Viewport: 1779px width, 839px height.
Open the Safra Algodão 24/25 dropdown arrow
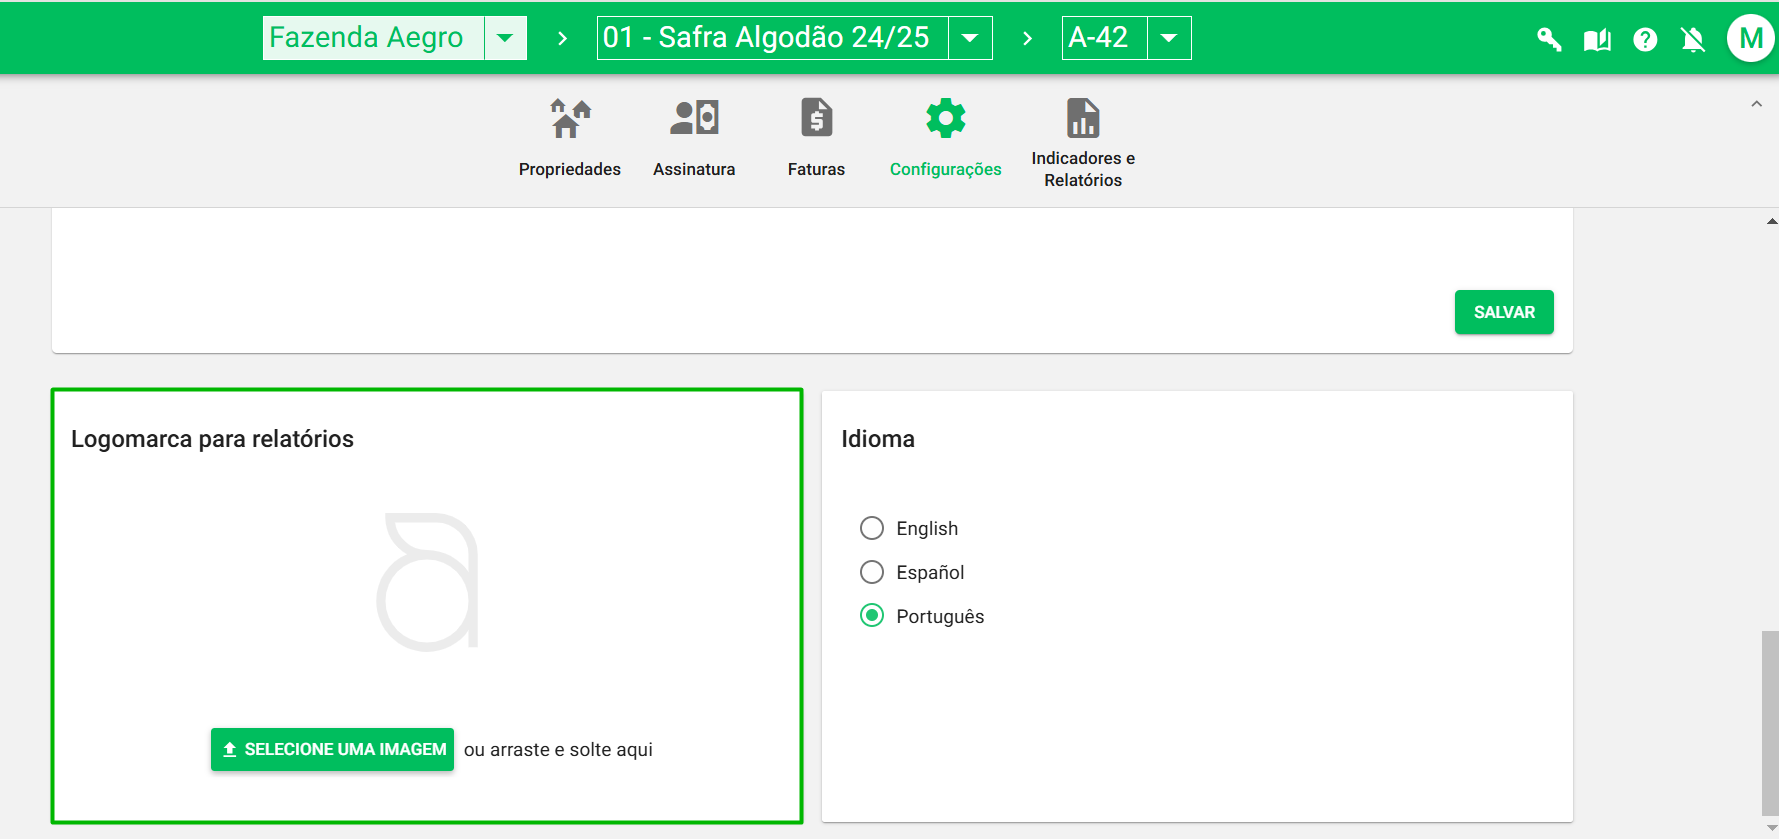tap(969, 38)
